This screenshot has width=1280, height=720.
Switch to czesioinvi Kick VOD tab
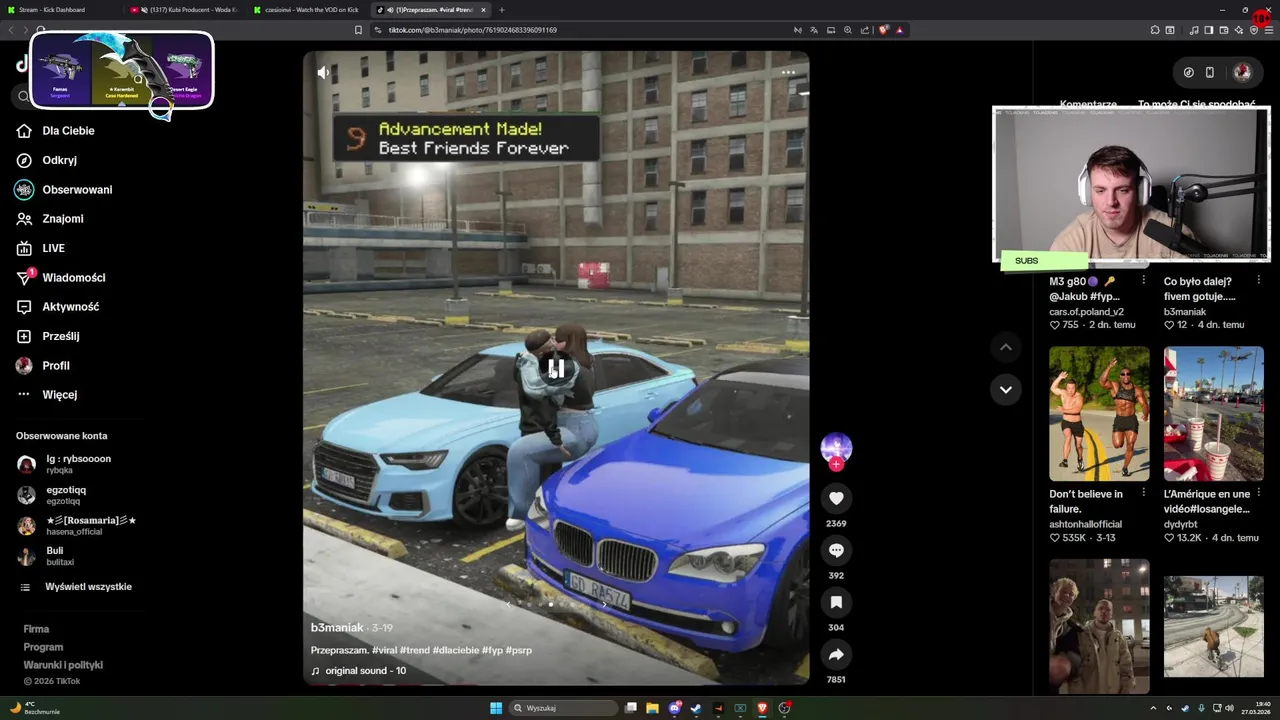(x=306, y=10)
